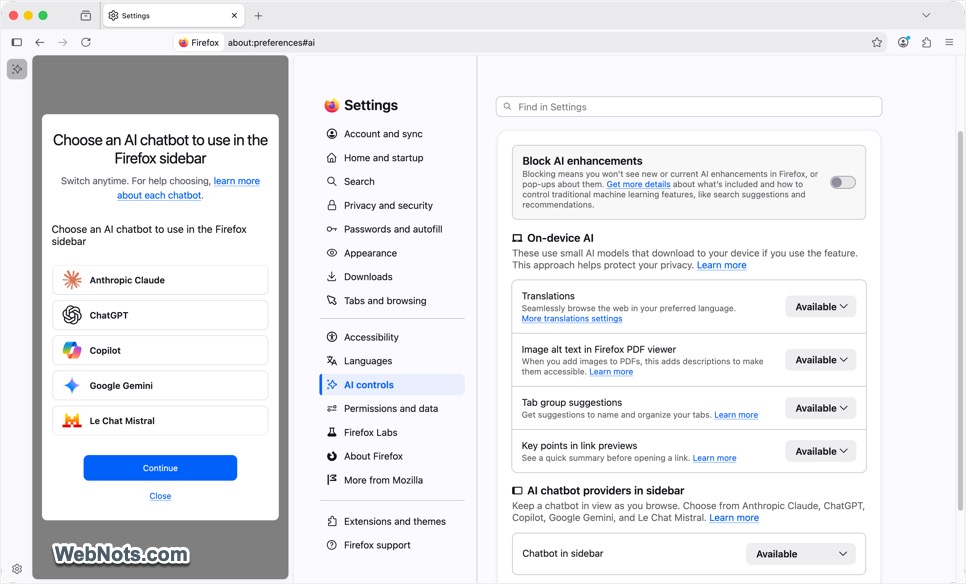This screenshot has height=584, width=966.
Task: Open About Firefox category
Action: [x=392, y=456]
